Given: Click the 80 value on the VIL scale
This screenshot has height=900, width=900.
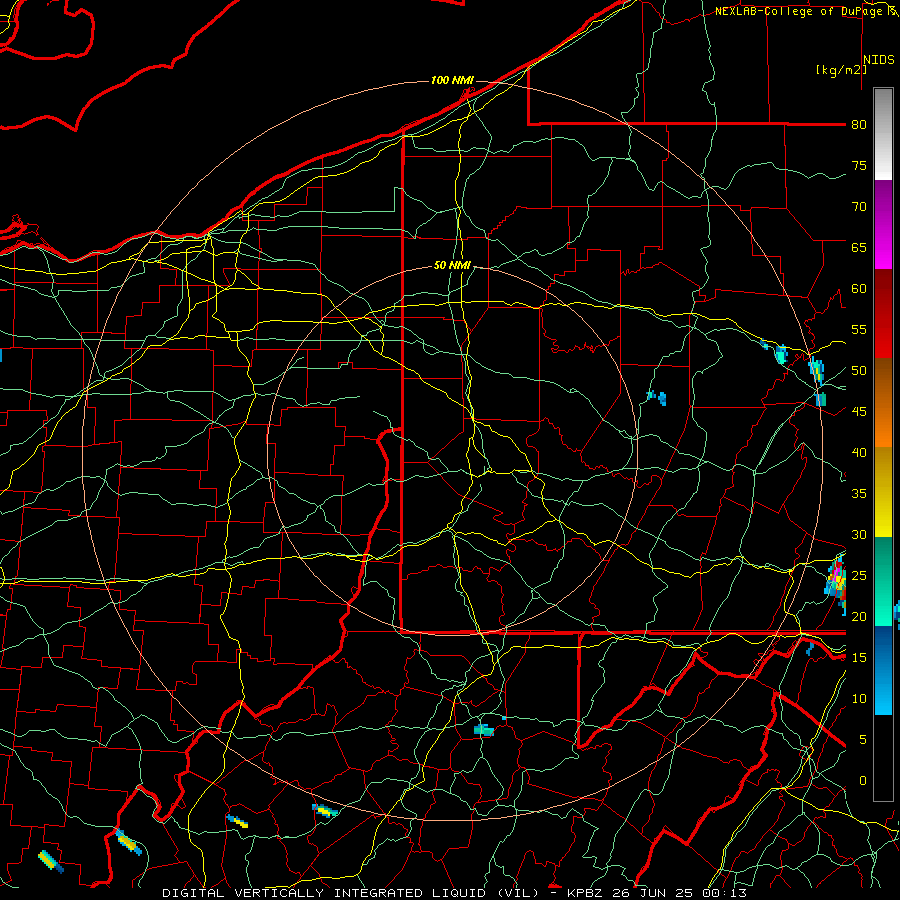Looking at the screenshot, I should point(859,125).
